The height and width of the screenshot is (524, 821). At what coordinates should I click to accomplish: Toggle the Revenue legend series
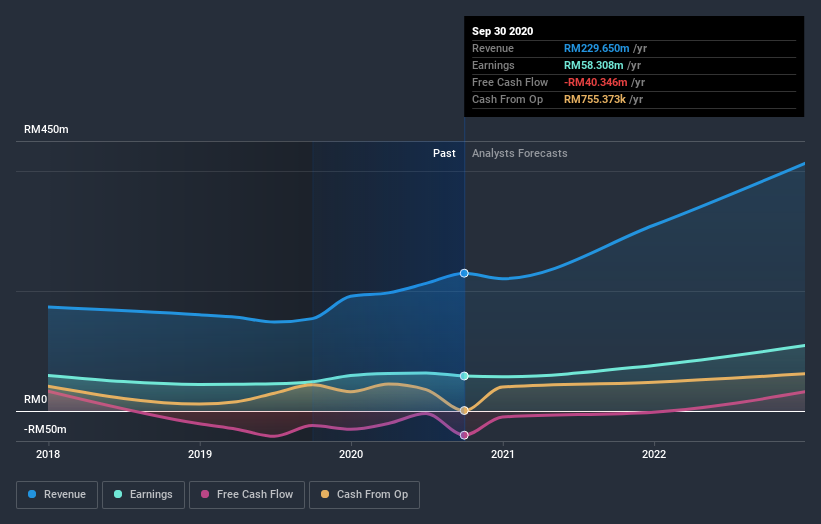(57, 495)
